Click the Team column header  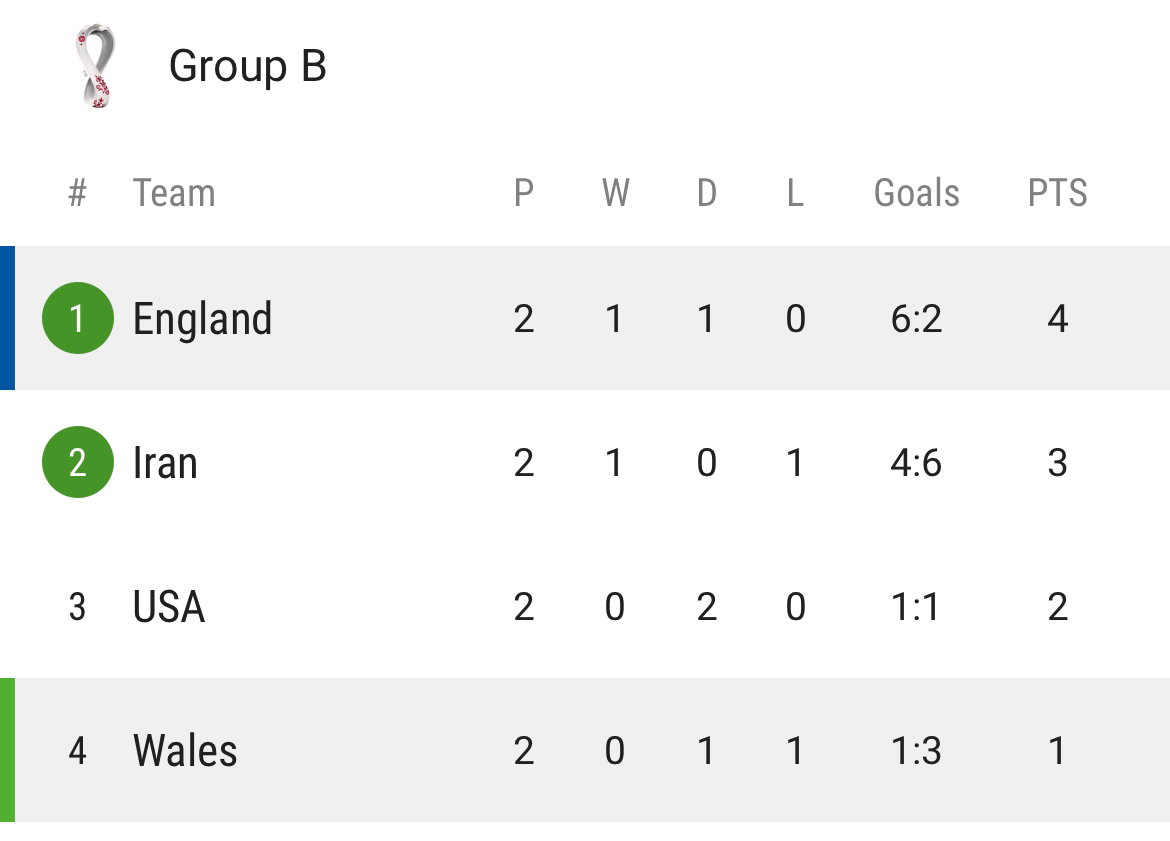tap(174, 193)
